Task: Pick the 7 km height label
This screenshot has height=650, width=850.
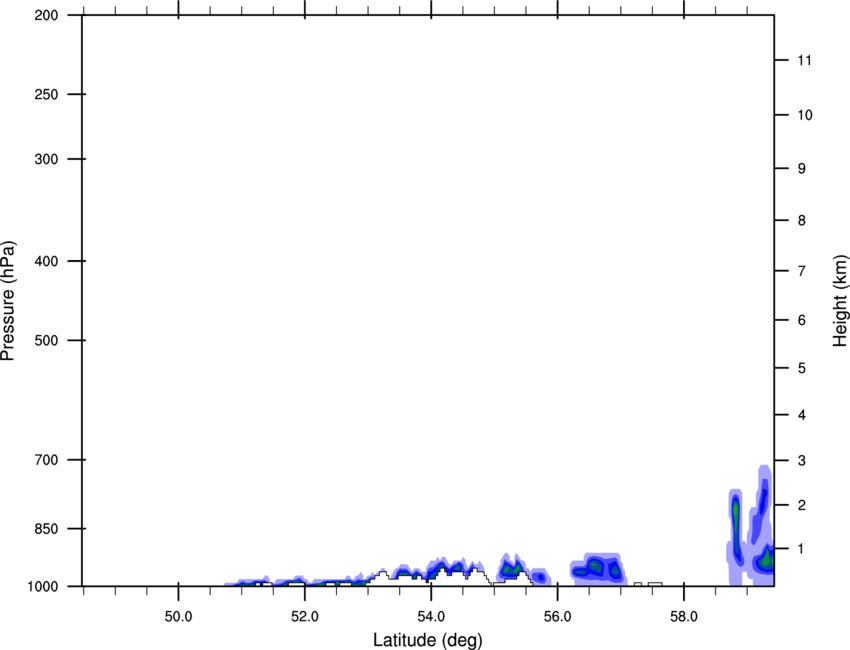Action: tap(802, 271)
